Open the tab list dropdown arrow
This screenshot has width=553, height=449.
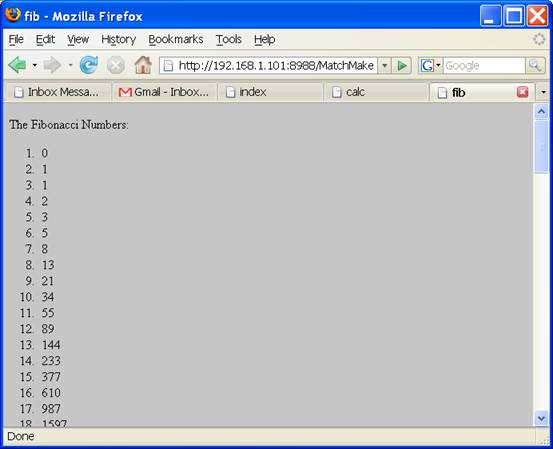tap(543, 92)
